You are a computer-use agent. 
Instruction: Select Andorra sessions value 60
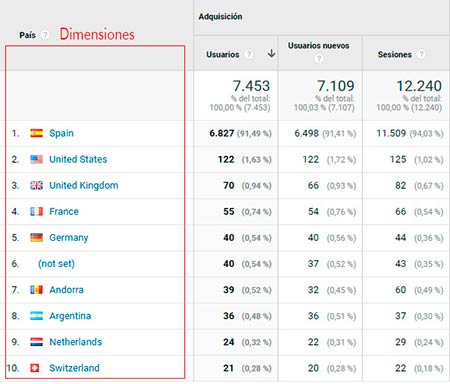click(401, 290)
